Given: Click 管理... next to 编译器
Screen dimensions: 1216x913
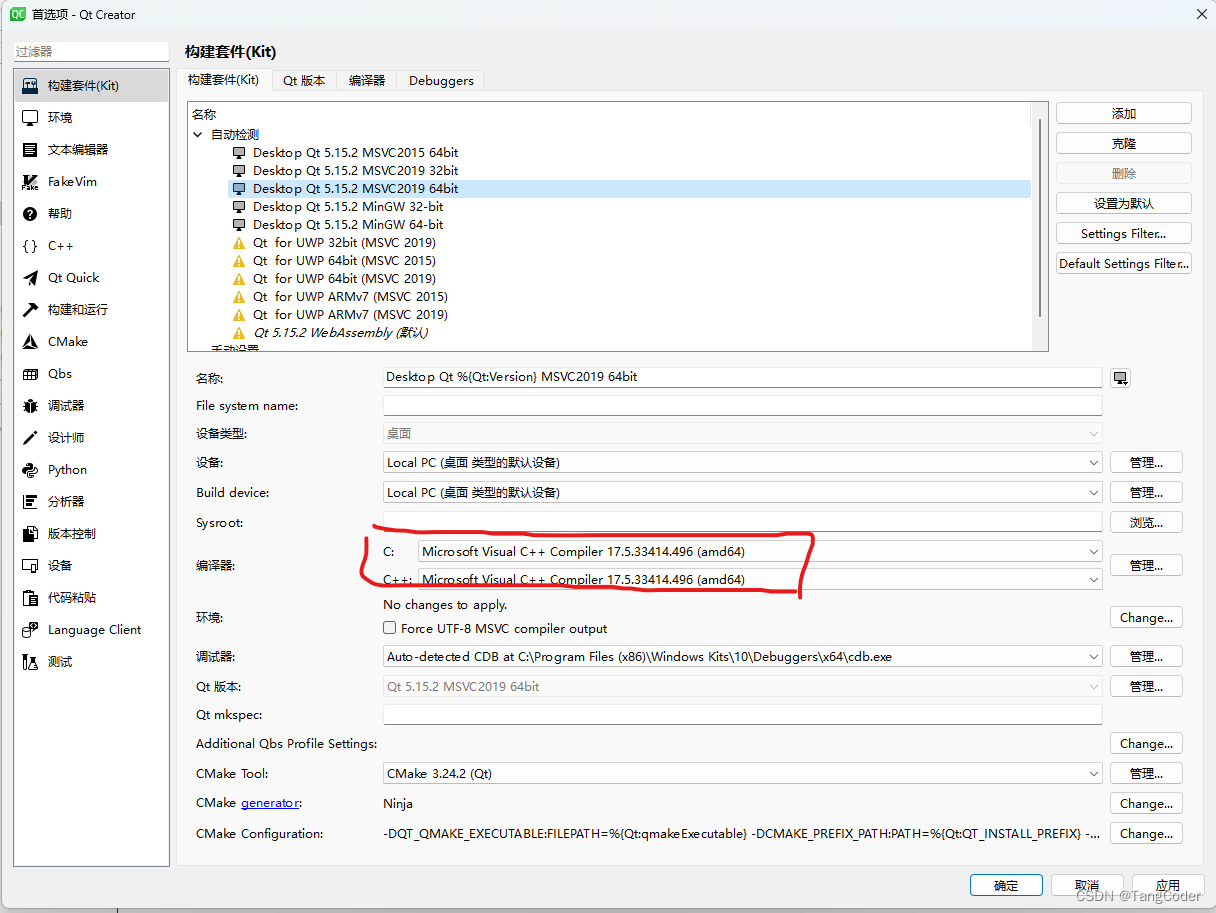Looking at the screenshot, I should (1146, 566).
